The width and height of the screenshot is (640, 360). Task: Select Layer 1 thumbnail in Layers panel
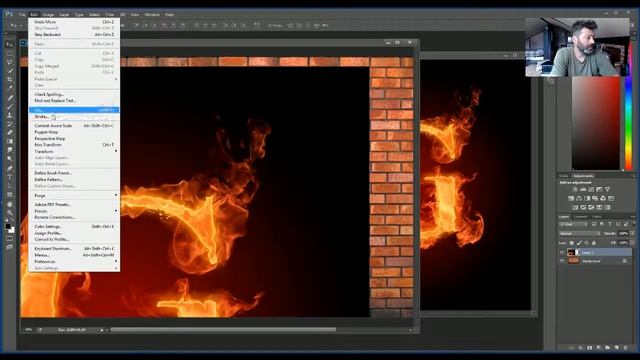(x=571, y=252)
